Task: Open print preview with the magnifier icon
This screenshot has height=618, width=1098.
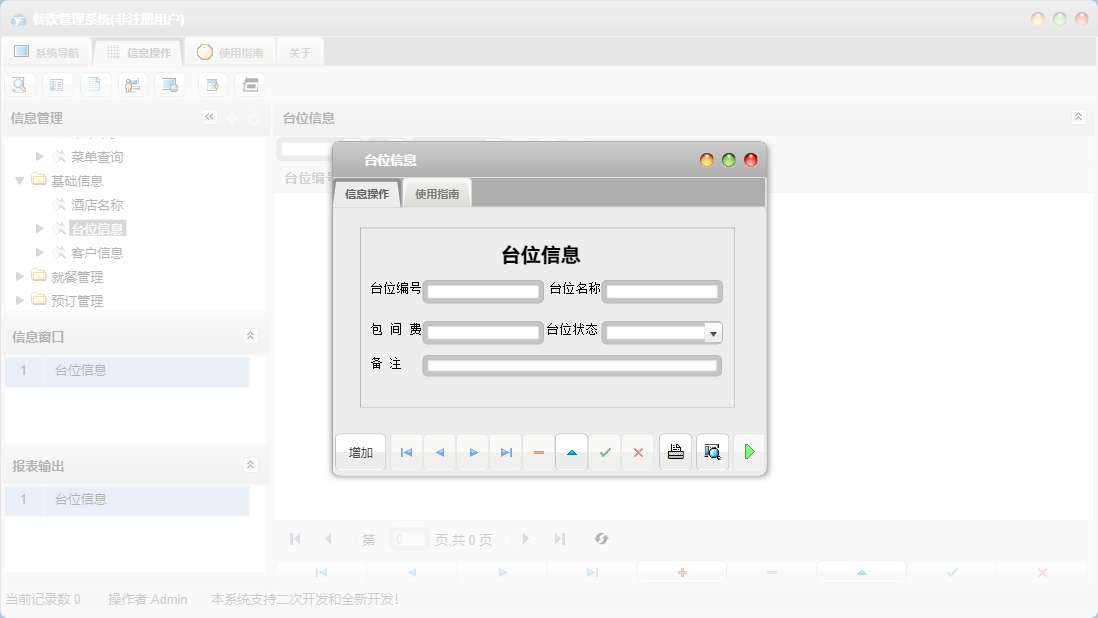Action: 712,452
